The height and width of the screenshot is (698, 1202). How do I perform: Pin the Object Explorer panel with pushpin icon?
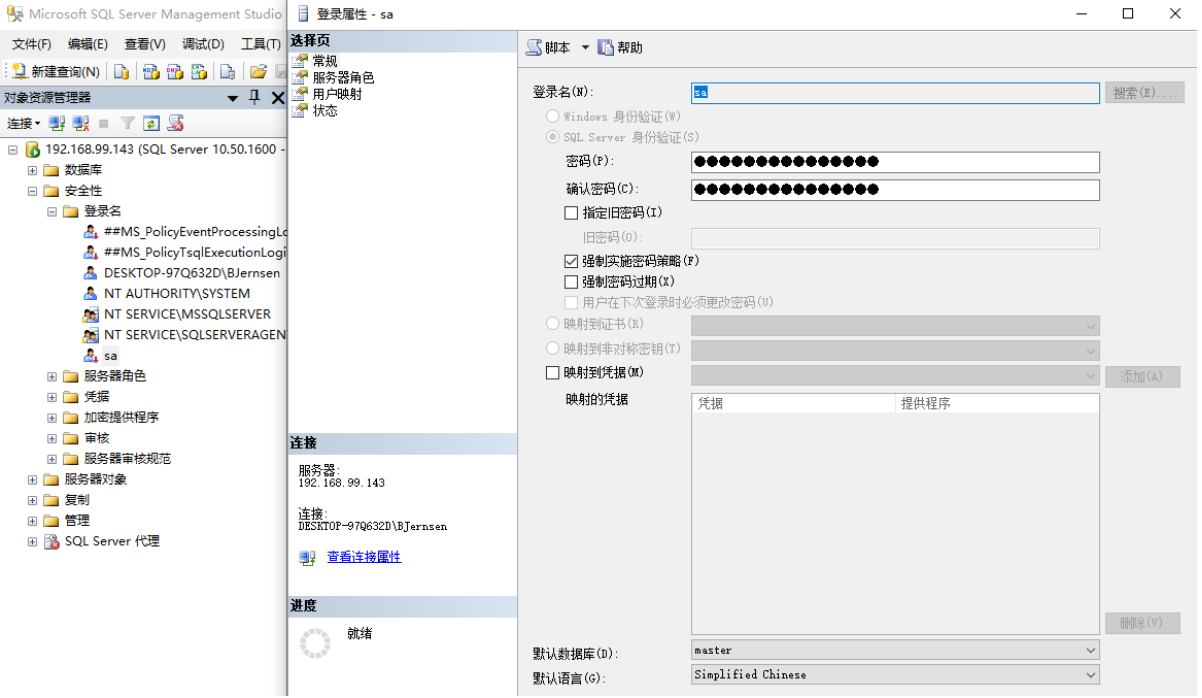(x=255, y=97)
